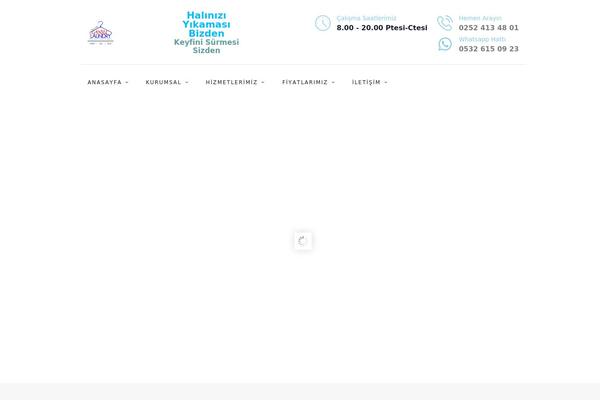Click the '8.00 - 20.00 Ptesi-Ctesi' text
This screenshot has height=400, width=600.
click(x=382, y=28)
